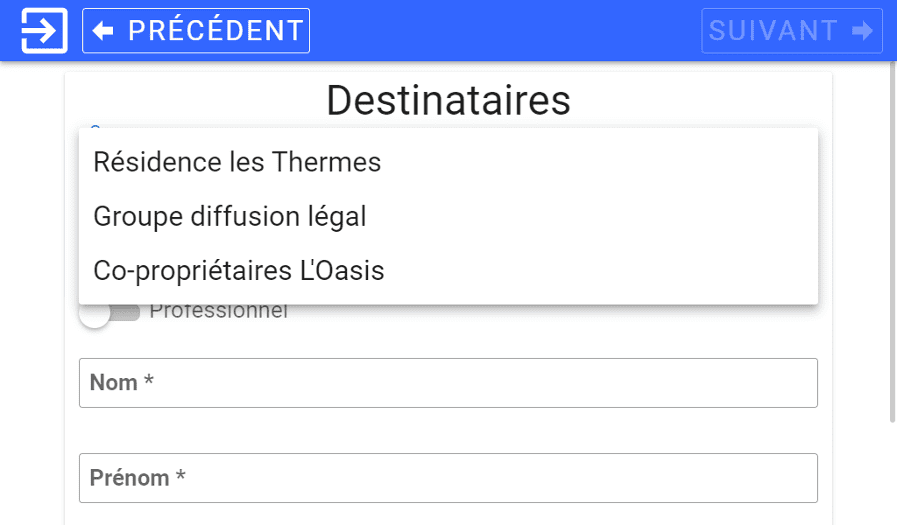
Task: Go back with the Précédent button
Action: [196, 31]
